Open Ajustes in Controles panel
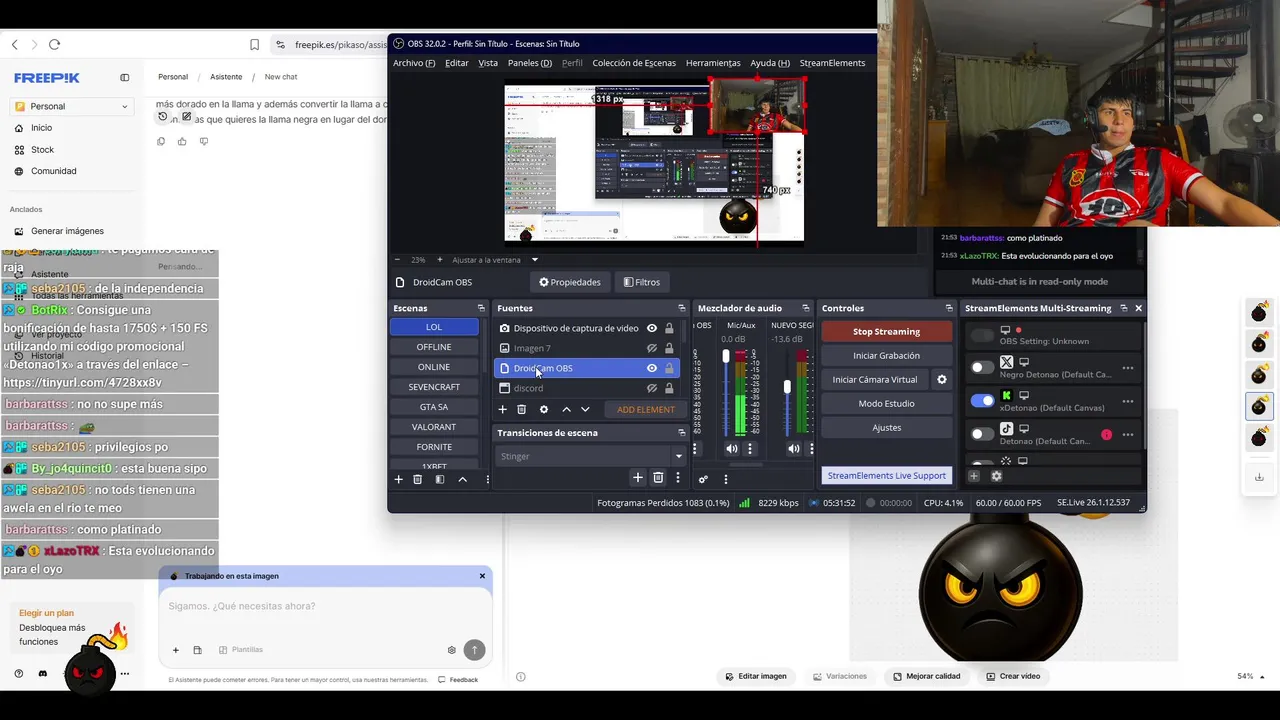The image size is (1280, 720). coord(886,427)
